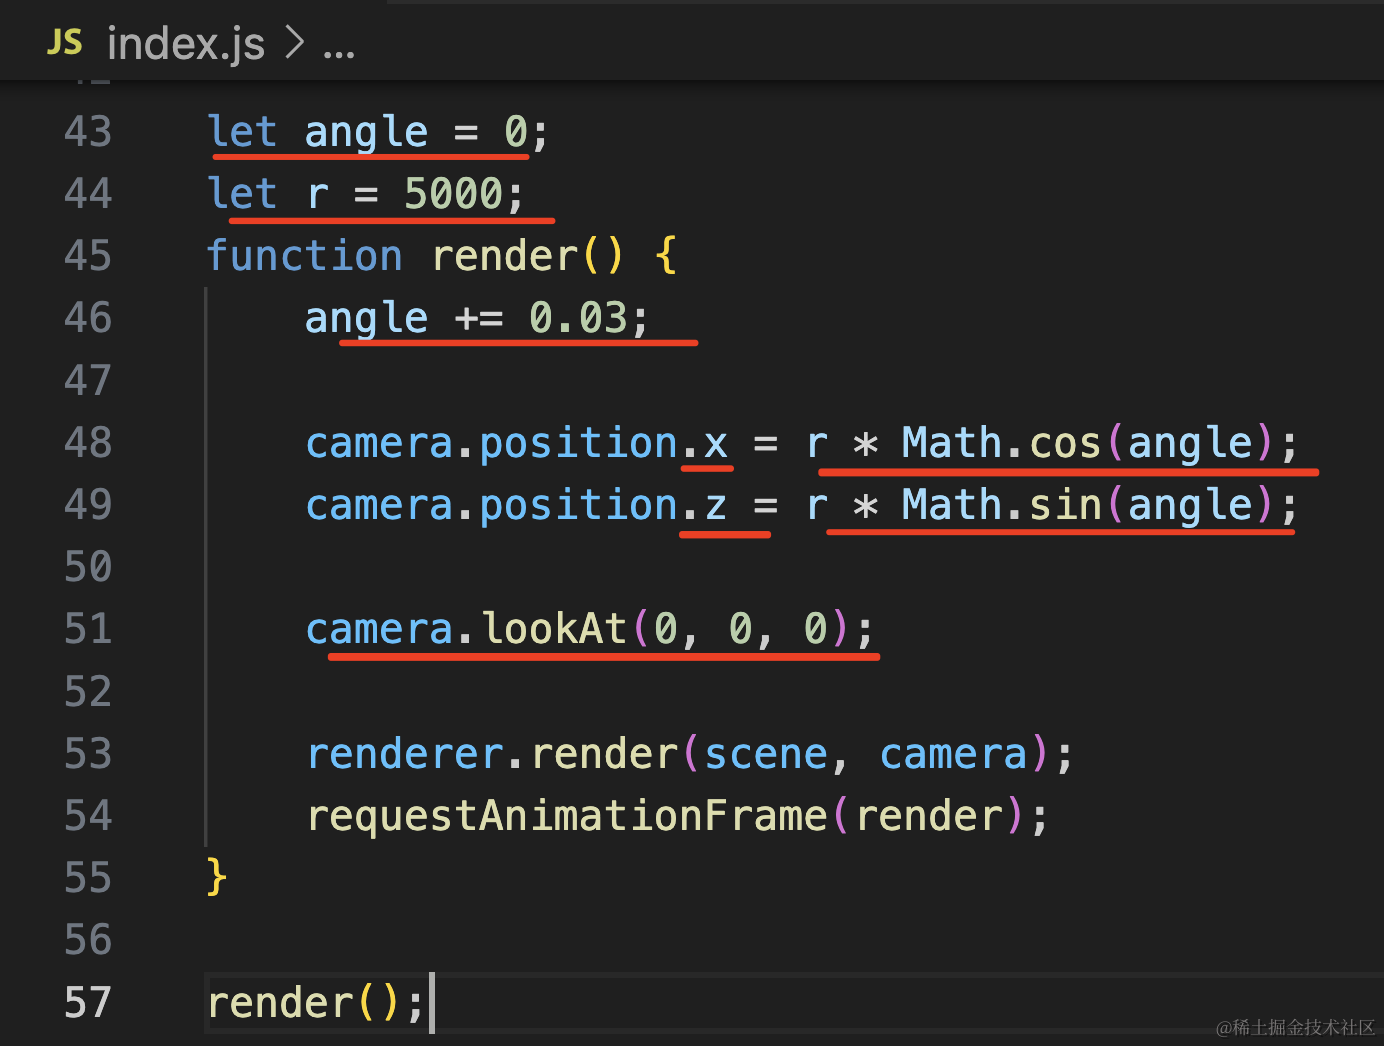Image resolution: width=1384 pixels, height=1046 pixels.
Task: Click the value 0.03 on line 46
Action: pos(578,318)
